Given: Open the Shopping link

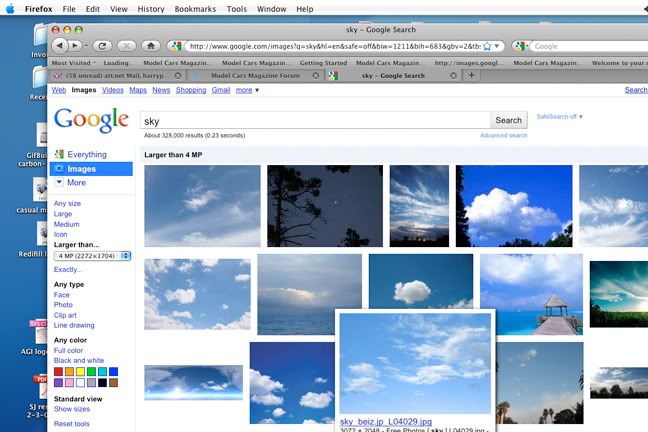Looking at the screenshot, I should [x=191, y=90].
